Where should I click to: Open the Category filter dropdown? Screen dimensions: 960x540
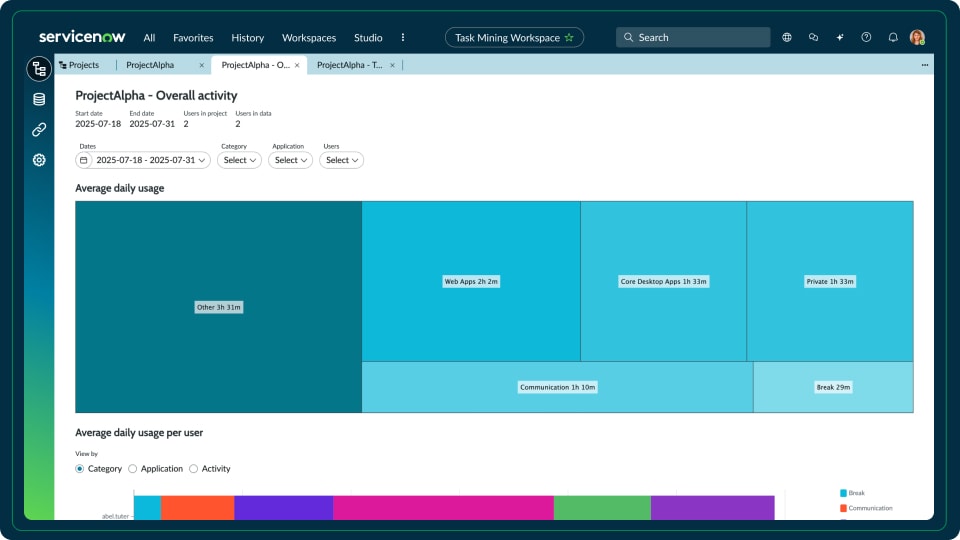click(x=240, y=160)
